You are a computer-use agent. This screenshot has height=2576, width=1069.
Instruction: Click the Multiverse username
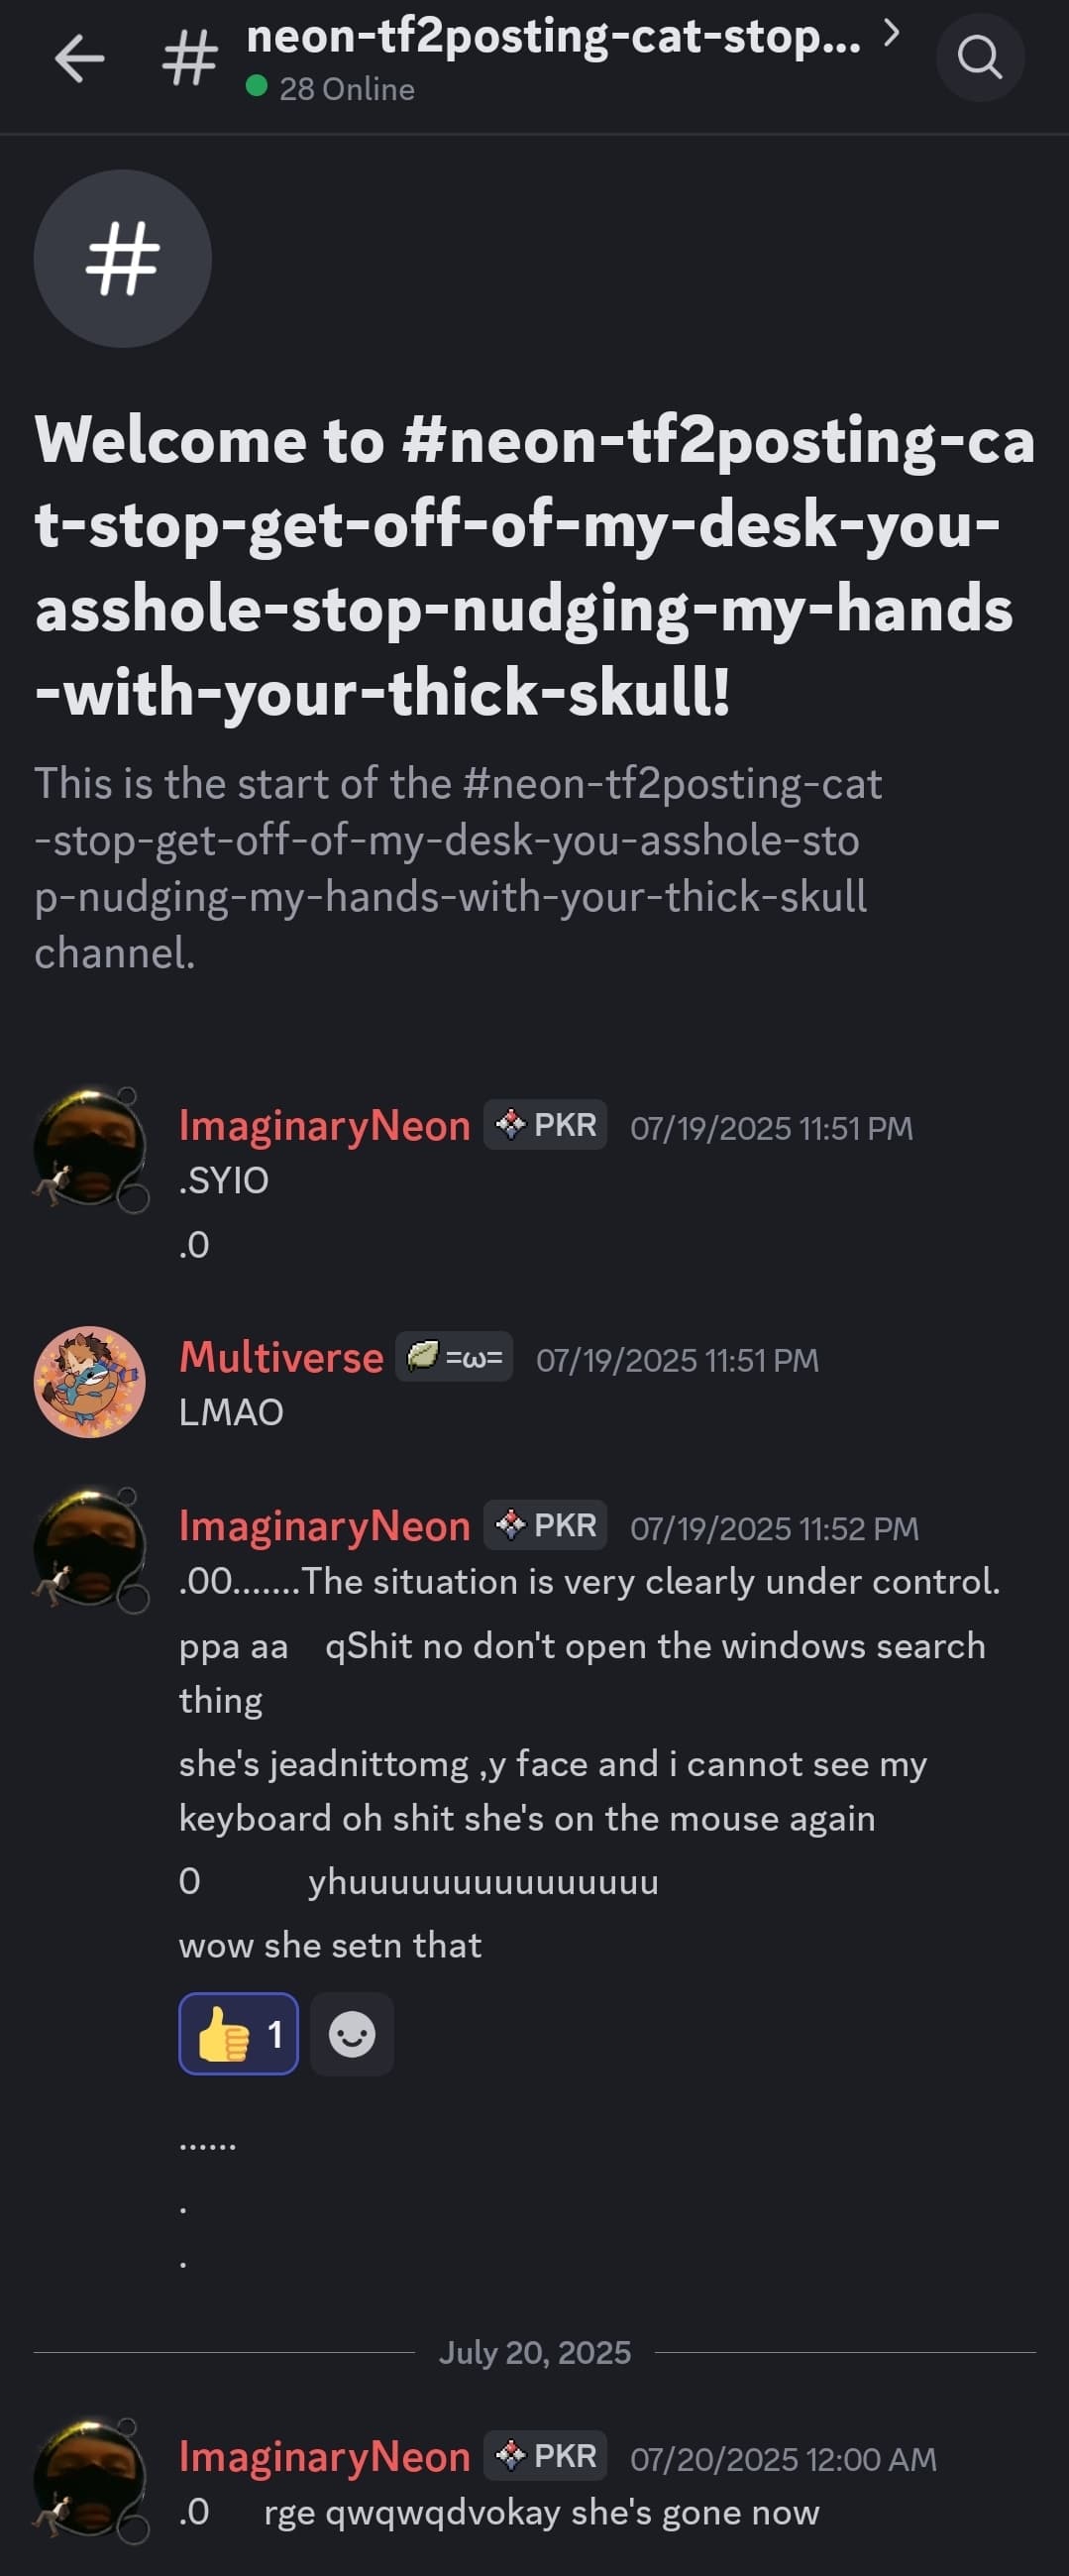pos(281,1358)
